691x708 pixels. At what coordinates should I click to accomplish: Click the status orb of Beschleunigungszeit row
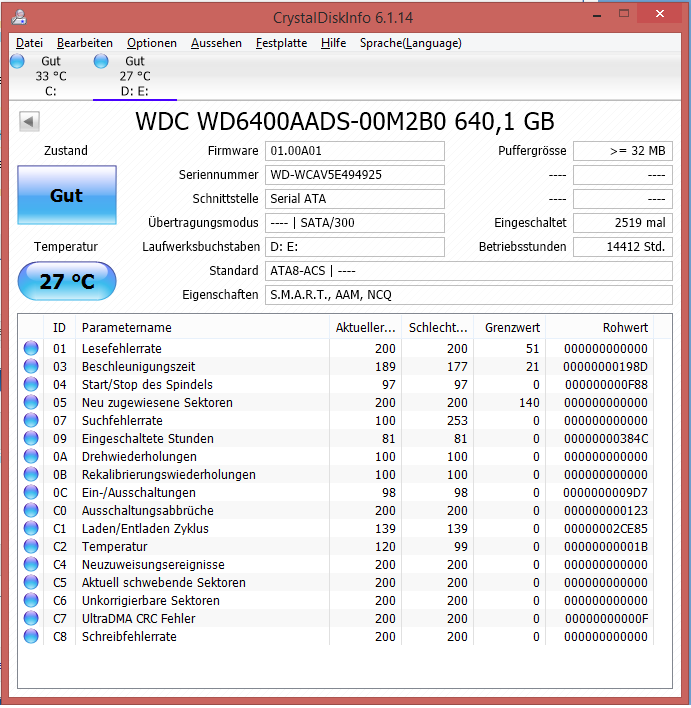(31, 366)
